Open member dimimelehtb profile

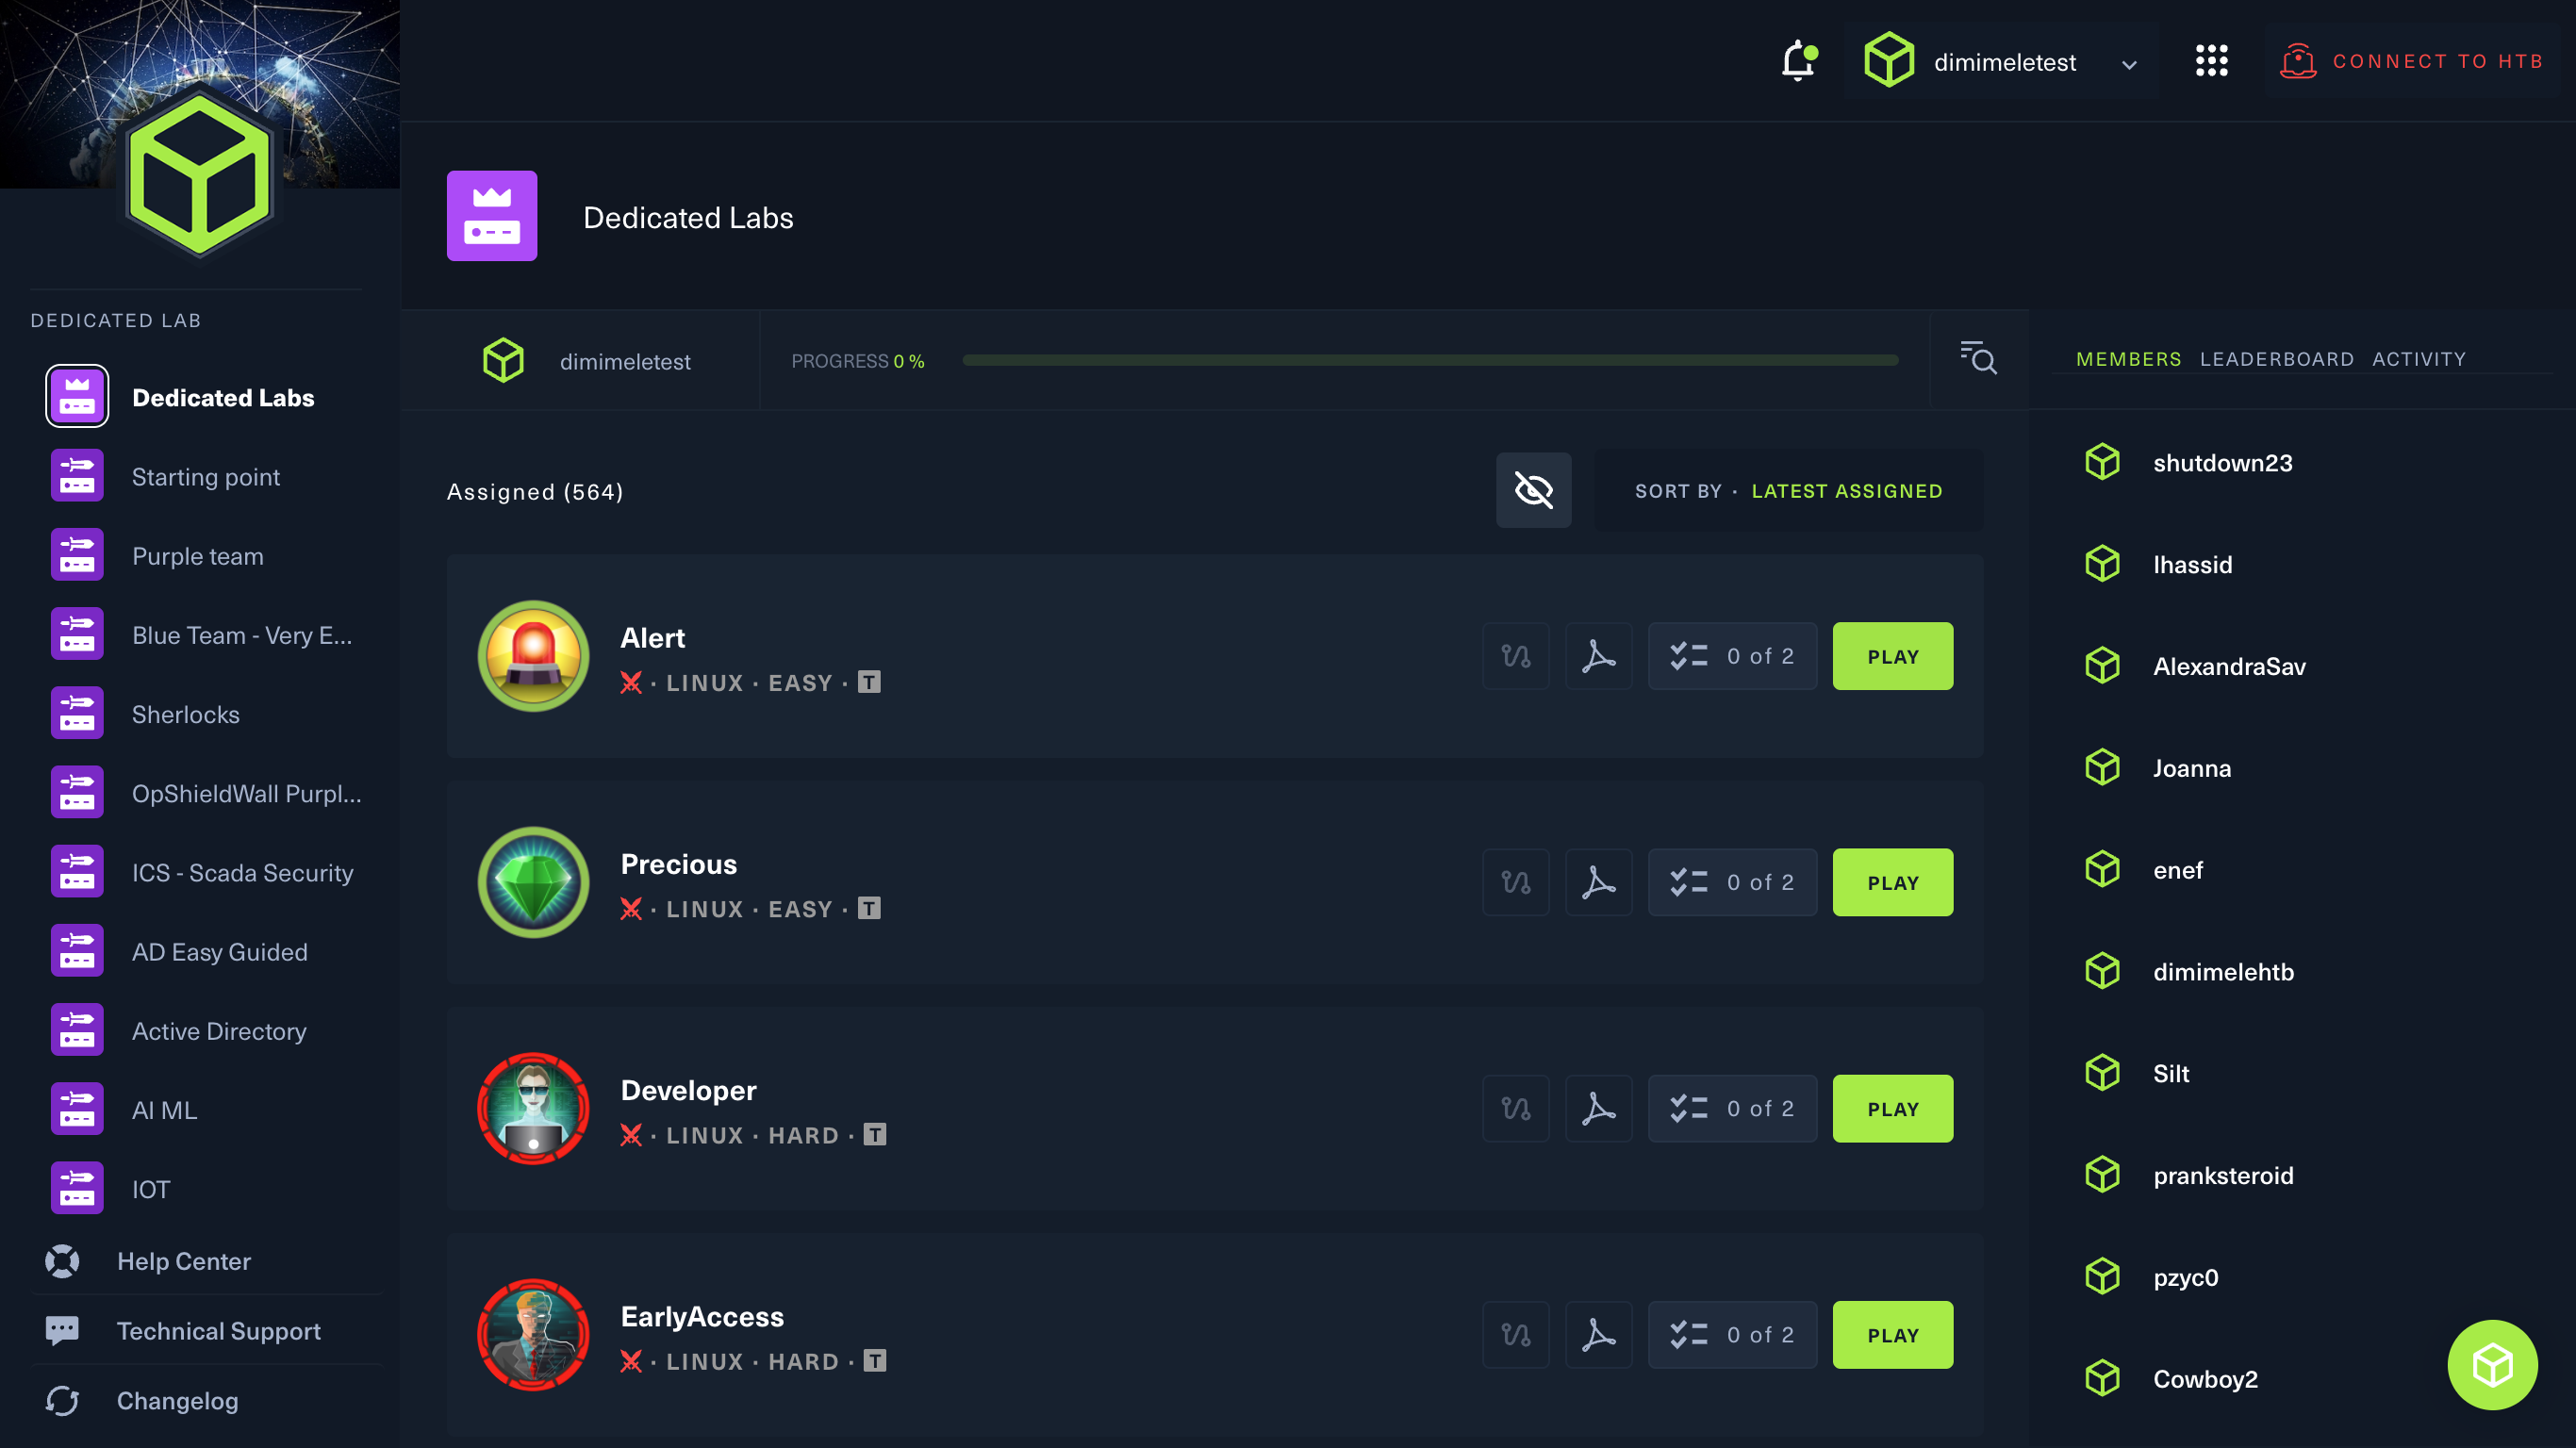[x=2223, y=971]
